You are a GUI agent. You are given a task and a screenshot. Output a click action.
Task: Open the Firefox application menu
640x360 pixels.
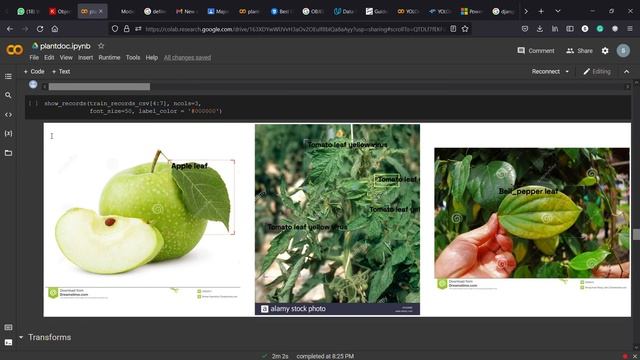coord(630,29)
